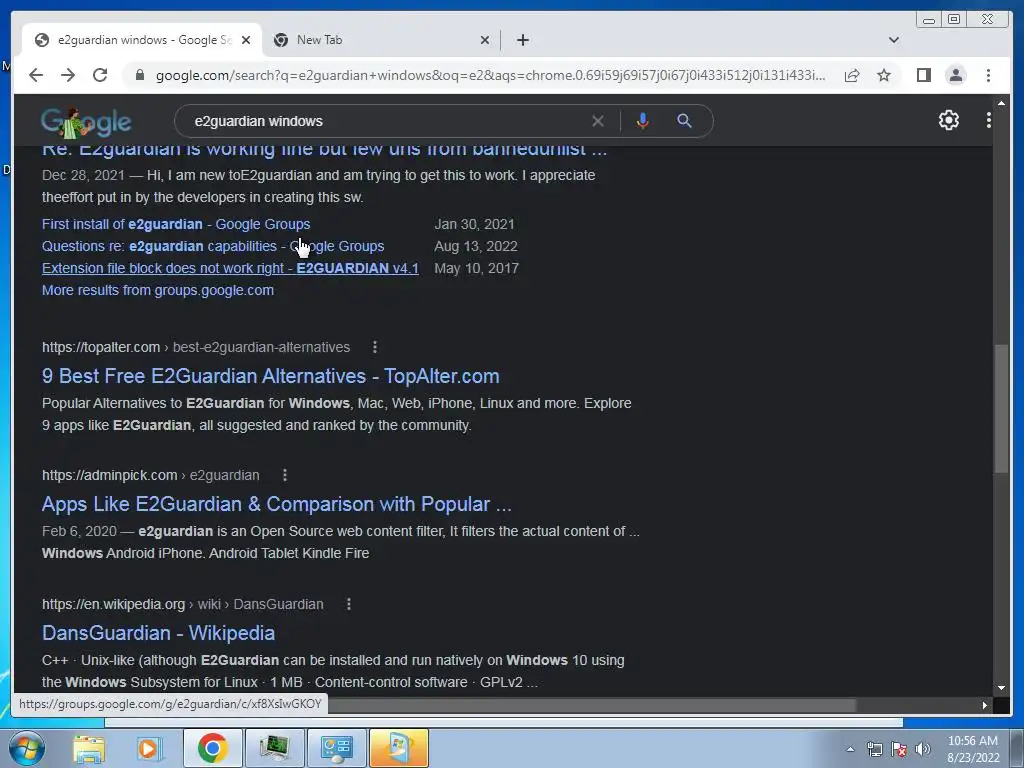Open Windows Media Player from taskbar

(149, 748)
